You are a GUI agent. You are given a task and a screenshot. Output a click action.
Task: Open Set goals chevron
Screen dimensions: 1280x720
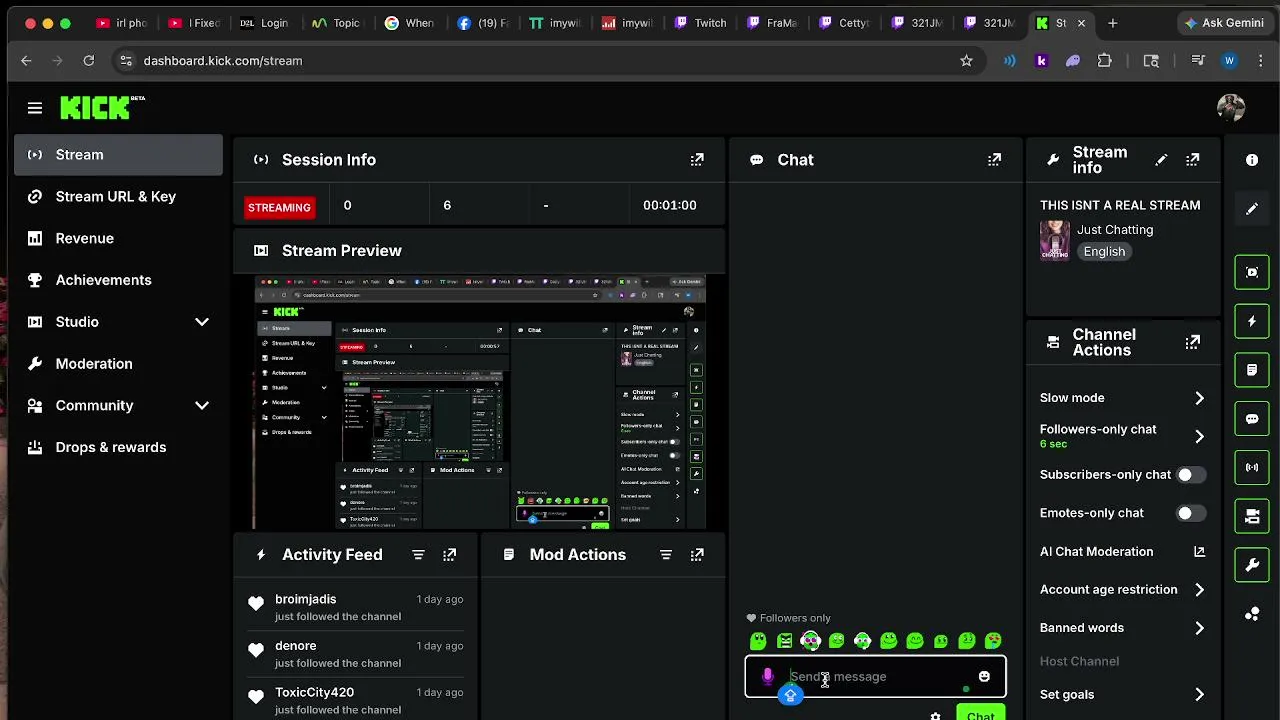(x=1199, y=695)
